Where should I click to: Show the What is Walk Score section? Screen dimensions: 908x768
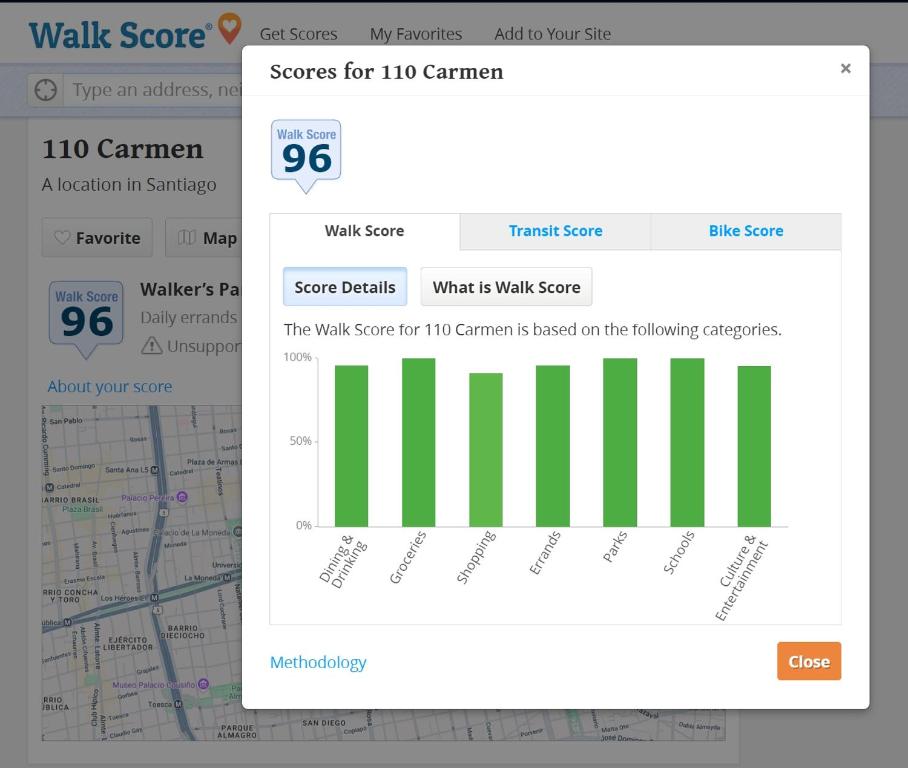tap(506, 287)
